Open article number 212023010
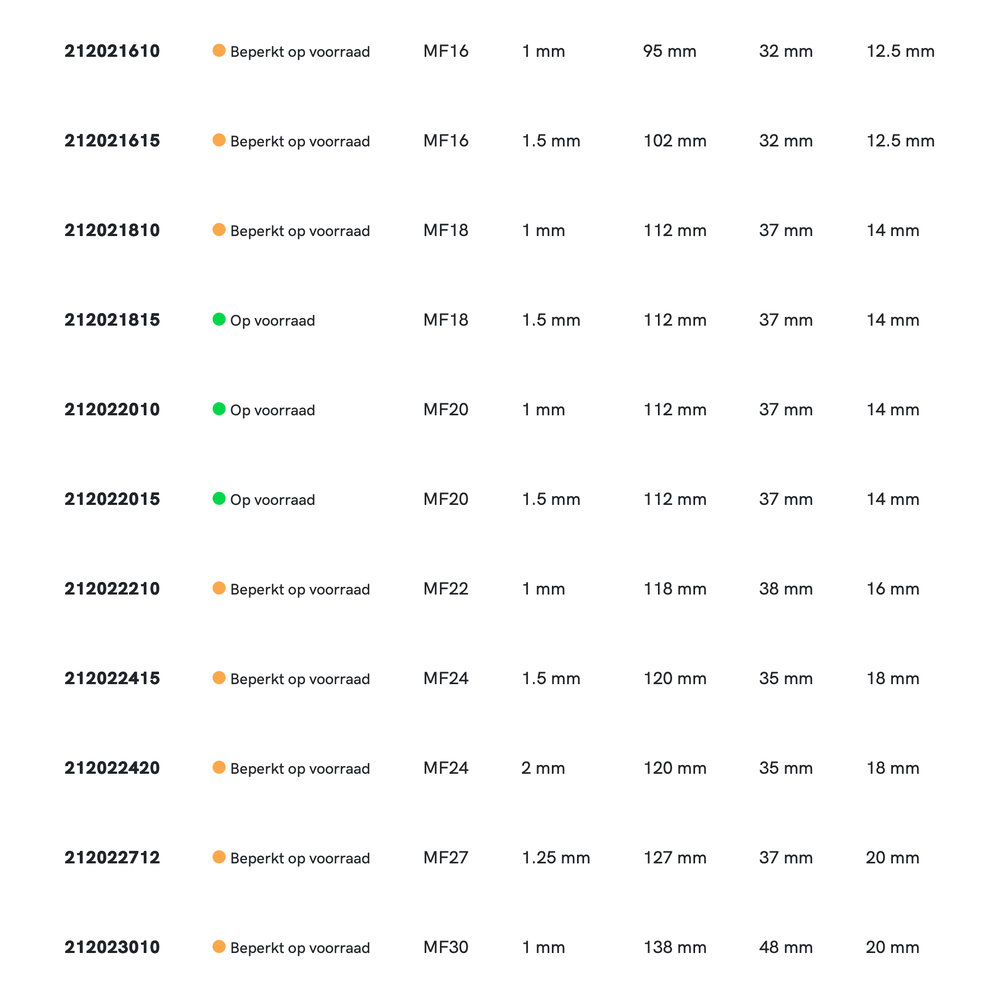Screen dimensions: 1000x1000 (112, 947)
